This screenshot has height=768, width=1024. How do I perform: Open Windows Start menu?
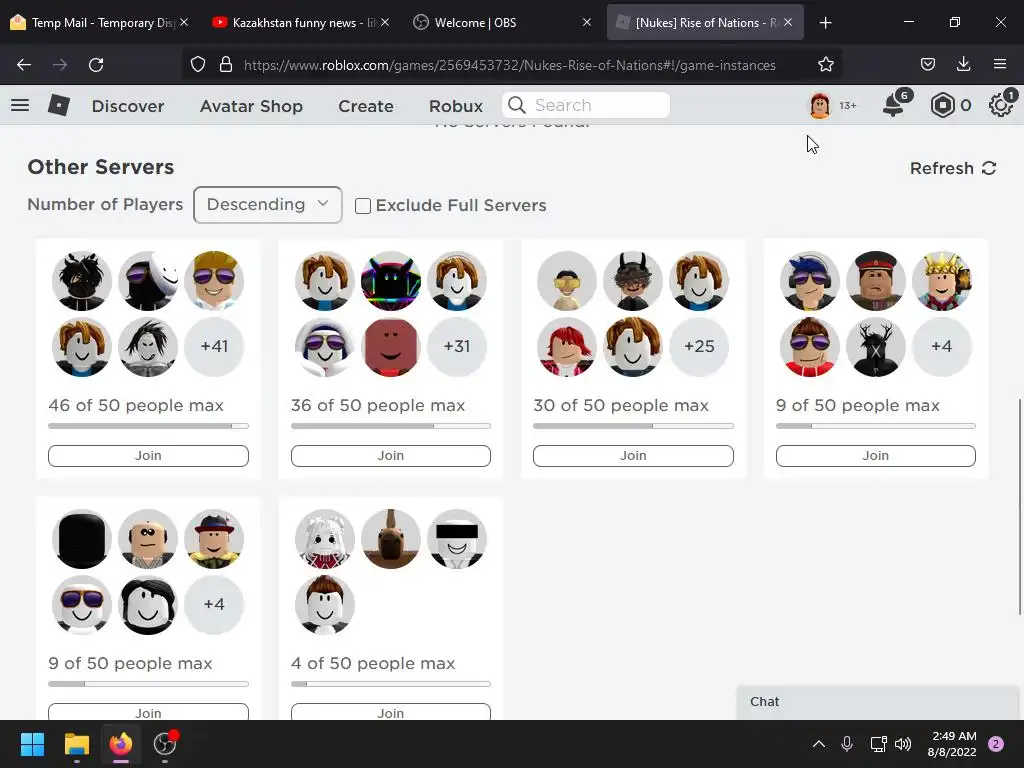32,744
